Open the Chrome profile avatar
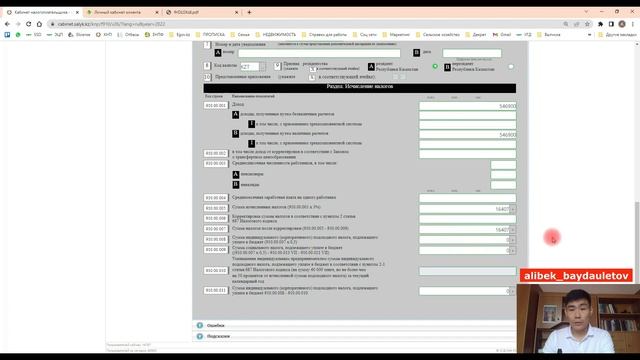Screen dimensions: 640x360 click(622, 24)
